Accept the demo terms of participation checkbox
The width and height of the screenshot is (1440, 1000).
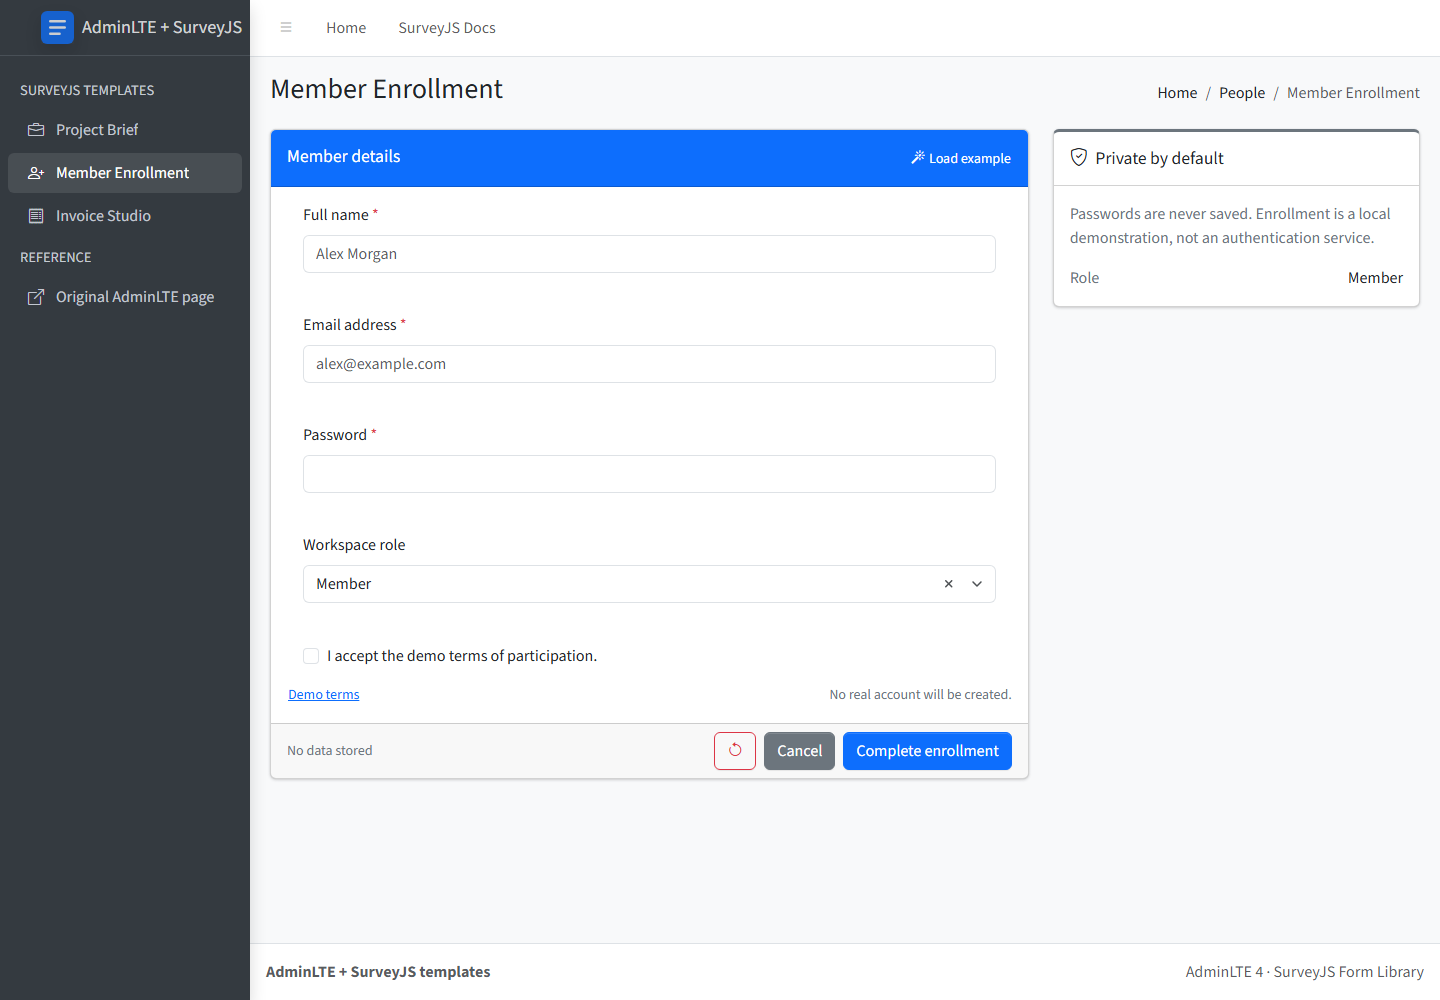pyautogui.click(x=311, y=656)
